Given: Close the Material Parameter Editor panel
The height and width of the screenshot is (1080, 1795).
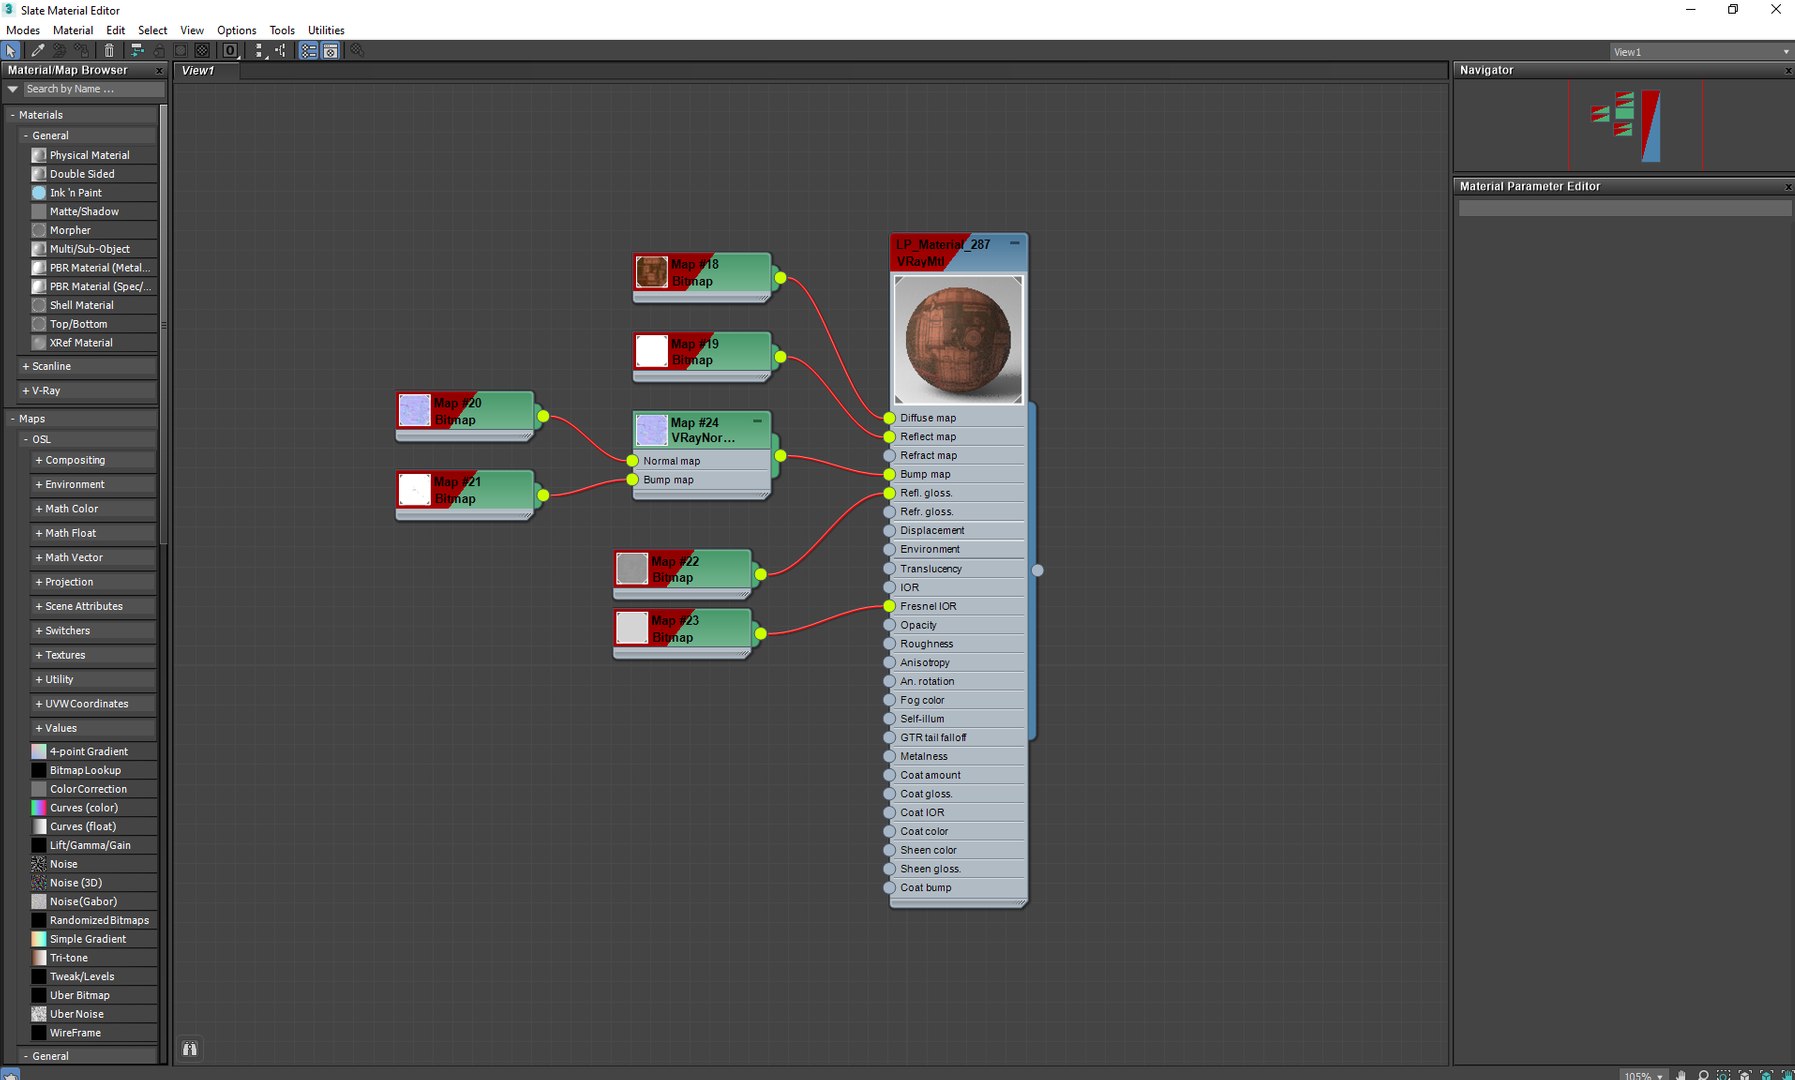Looking at the screenshot, I should tap(1788, 187).
